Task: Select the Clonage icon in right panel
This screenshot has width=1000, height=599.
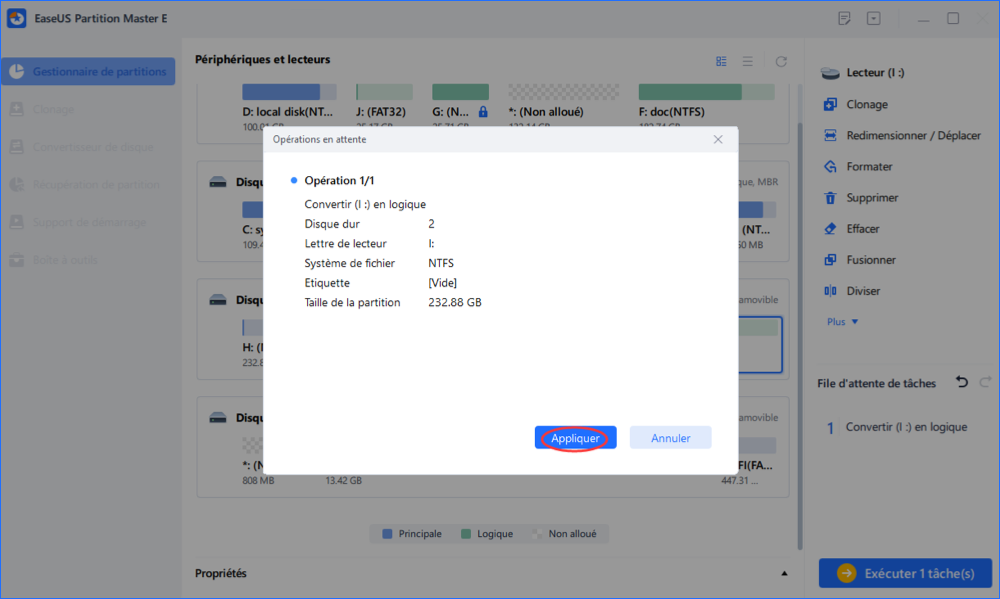Action: 829,104
